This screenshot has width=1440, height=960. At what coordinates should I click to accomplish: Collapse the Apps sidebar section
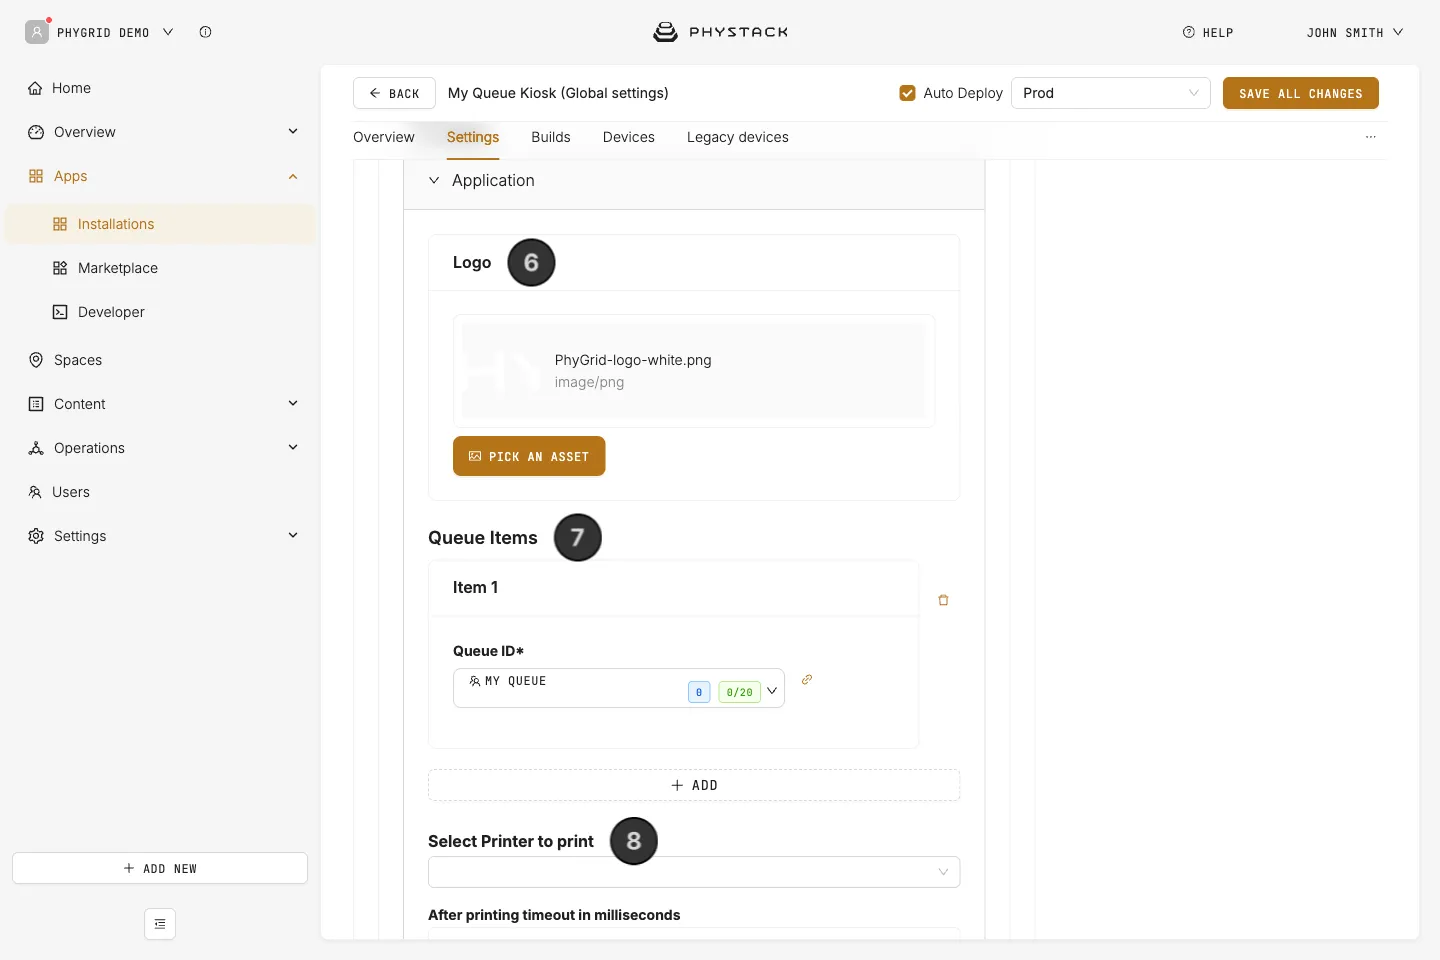[293, 176]
